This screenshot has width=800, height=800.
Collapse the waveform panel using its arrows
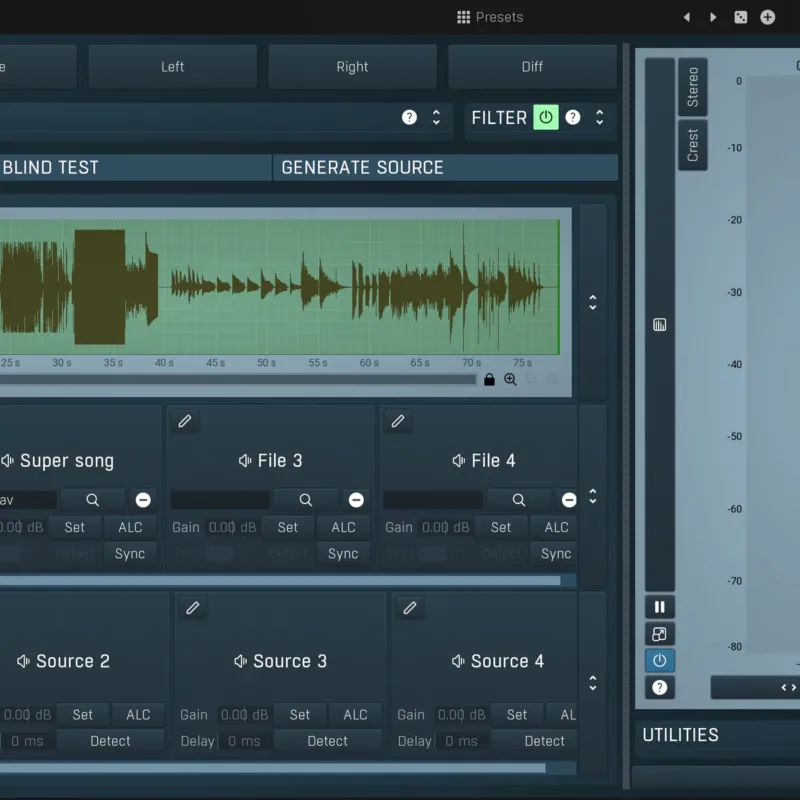[x=593, y=303]
